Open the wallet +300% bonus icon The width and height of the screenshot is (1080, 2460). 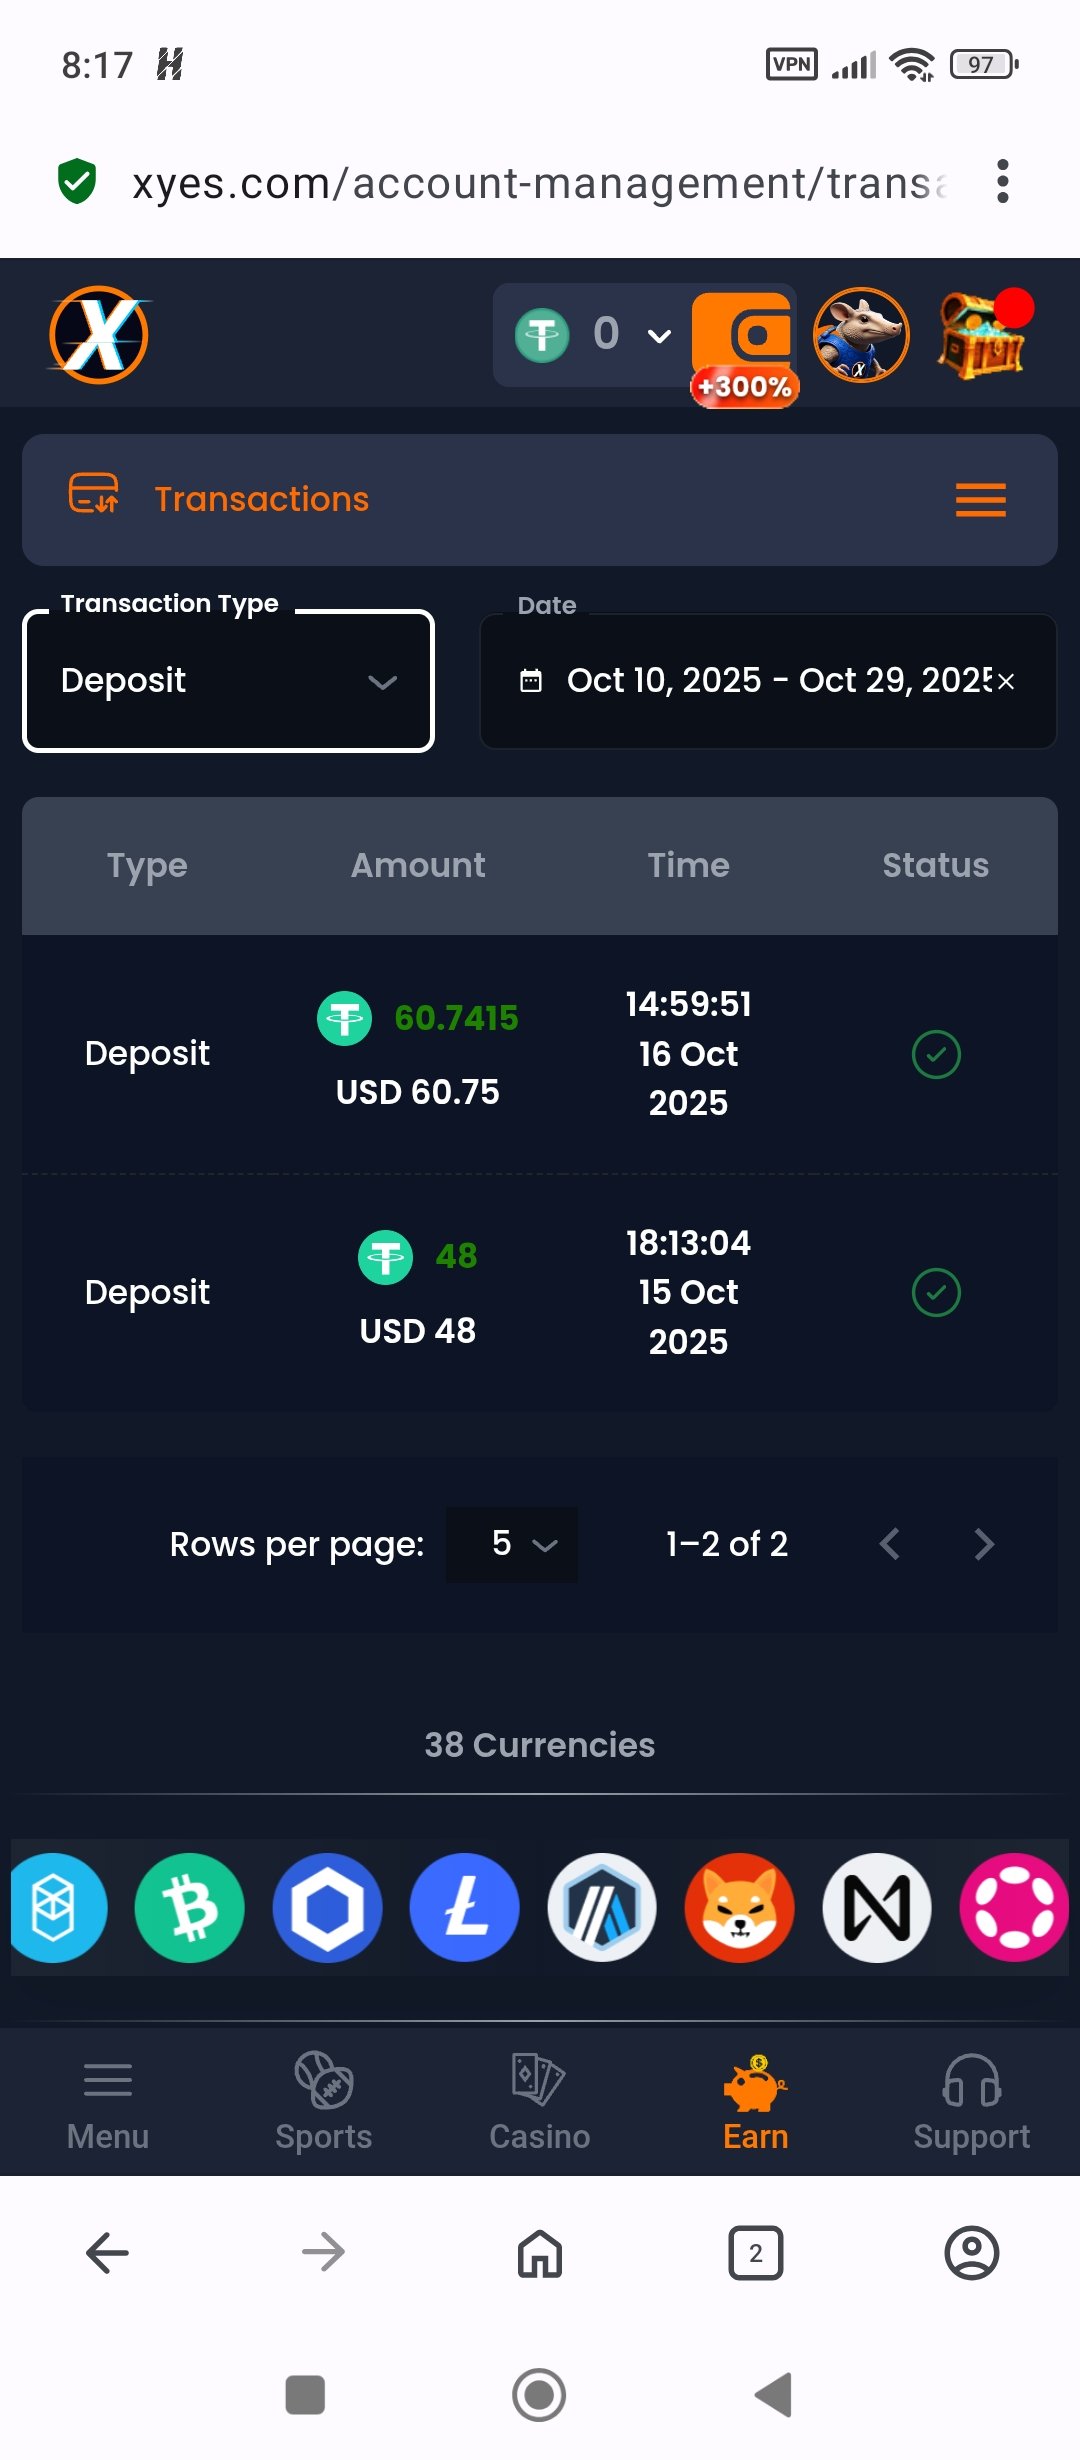coord(744,342)
